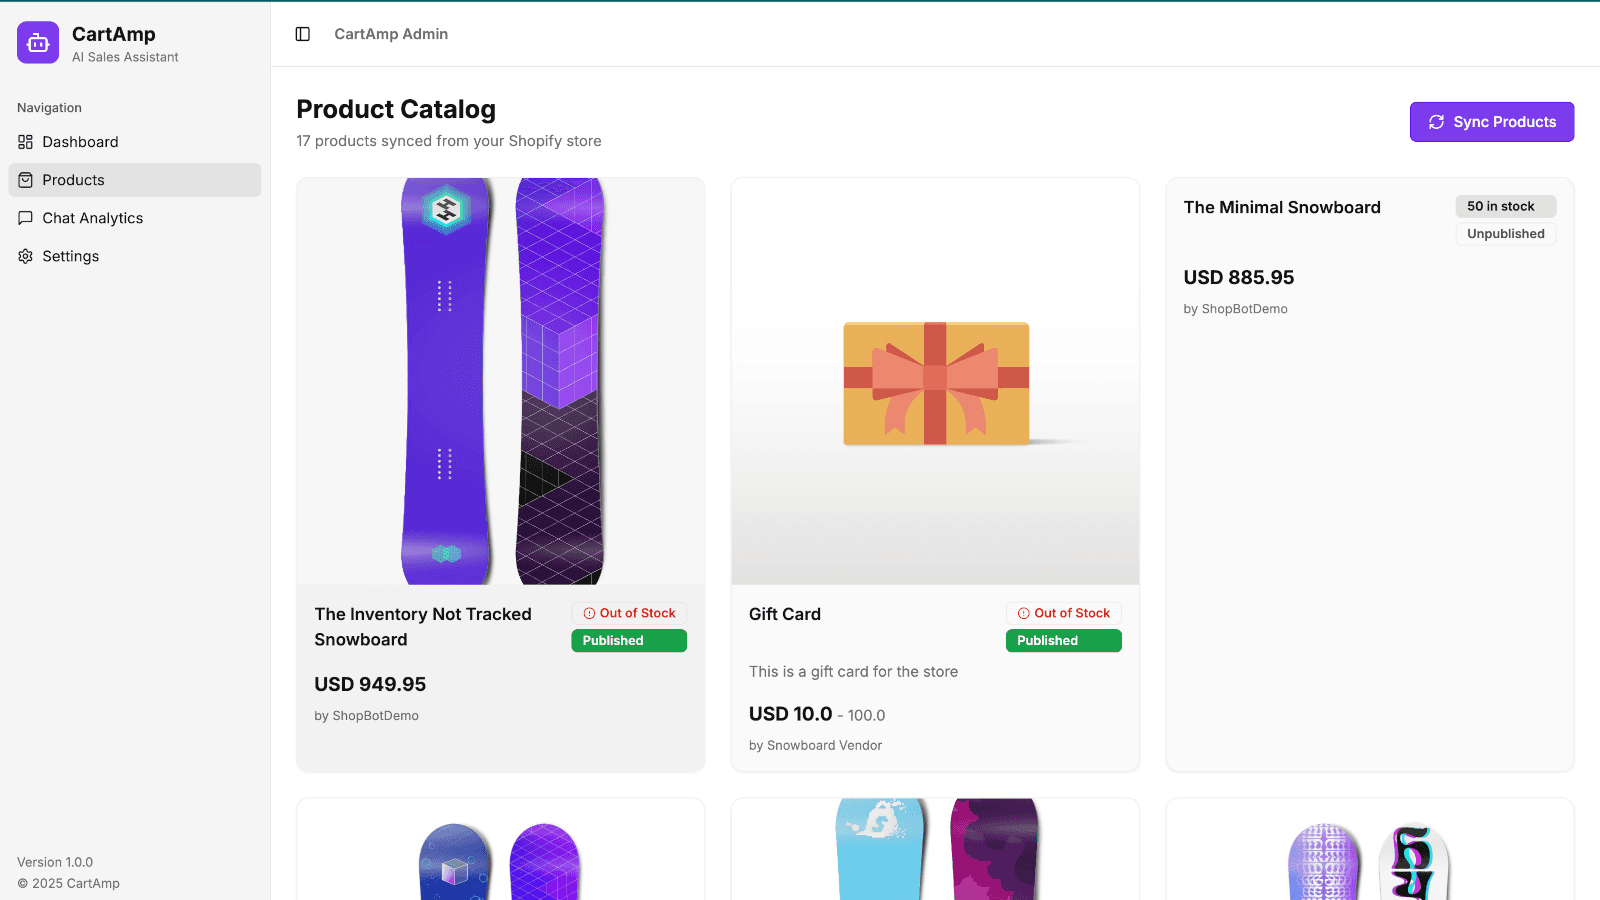Go to the Settings page
This screenshot has width=1600, height=900.
click(x=70, y=256)
